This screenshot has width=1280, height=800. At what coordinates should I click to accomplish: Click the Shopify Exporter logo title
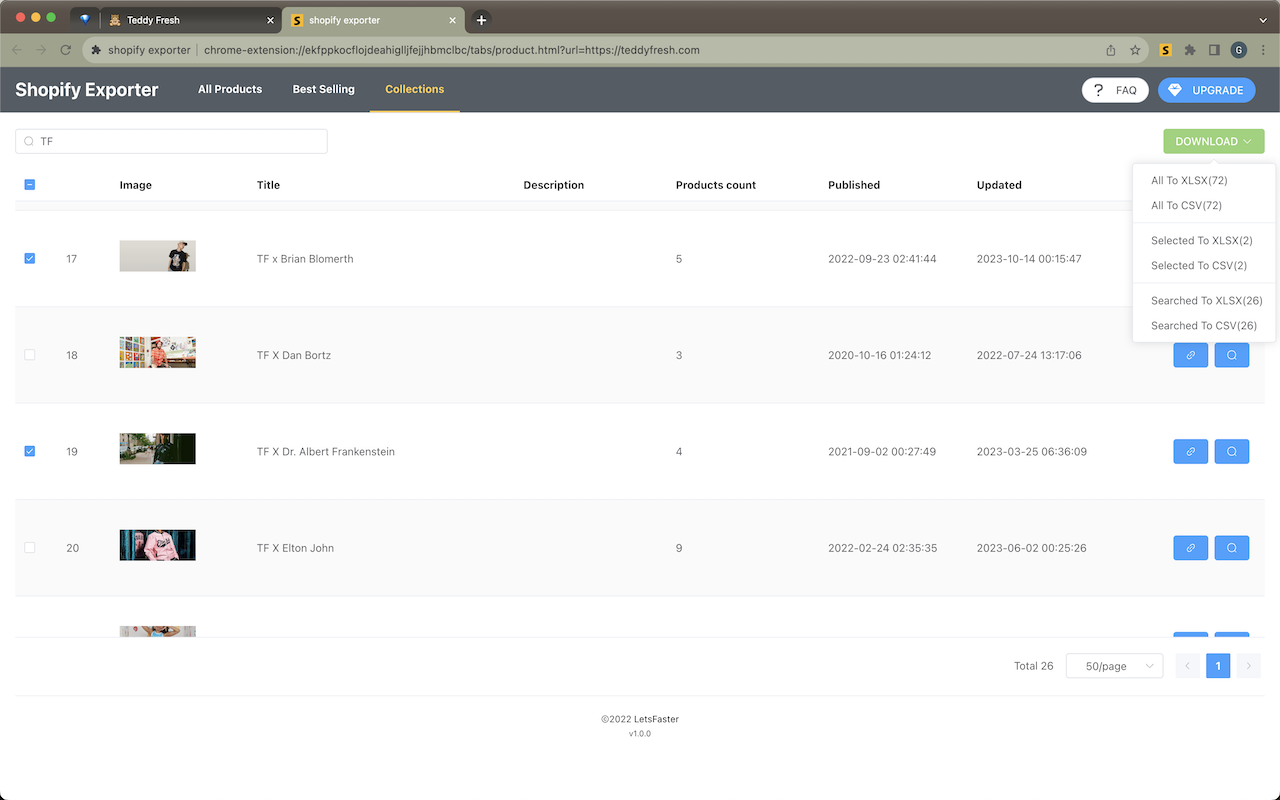(x=87, y=90)
